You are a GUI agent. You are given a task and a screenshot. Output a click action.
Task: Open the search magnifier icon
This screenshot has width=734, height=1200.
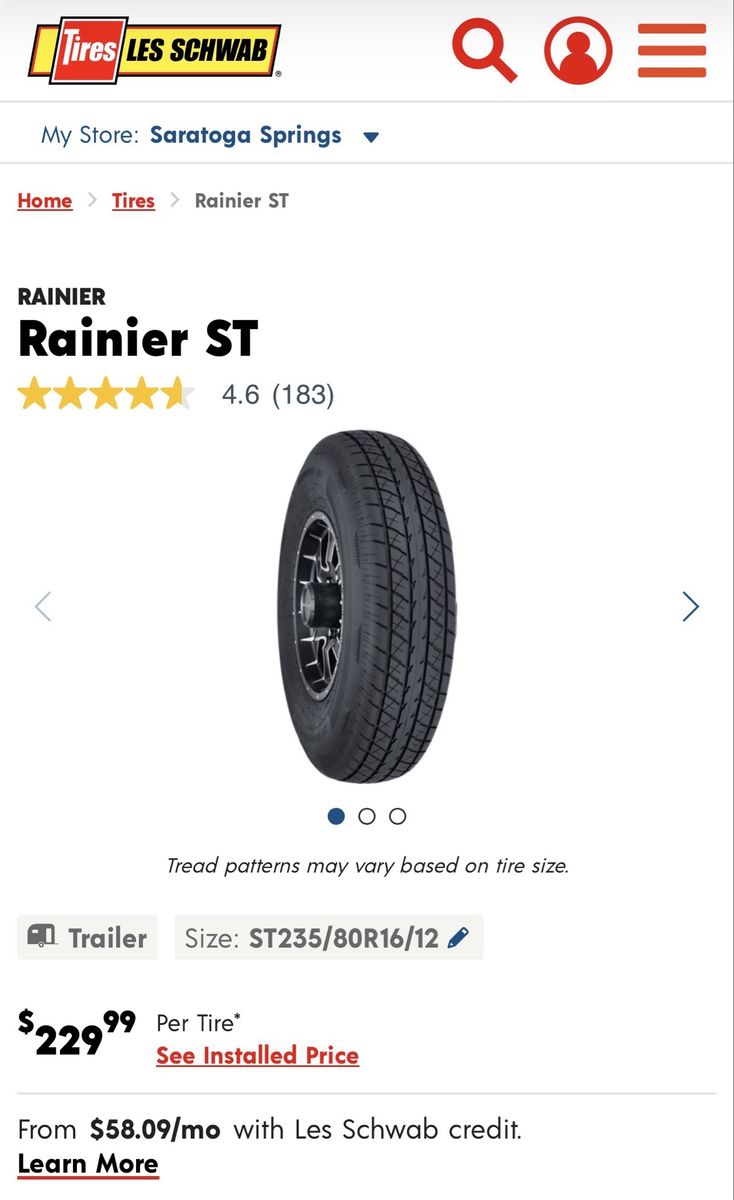pos(484,50)
